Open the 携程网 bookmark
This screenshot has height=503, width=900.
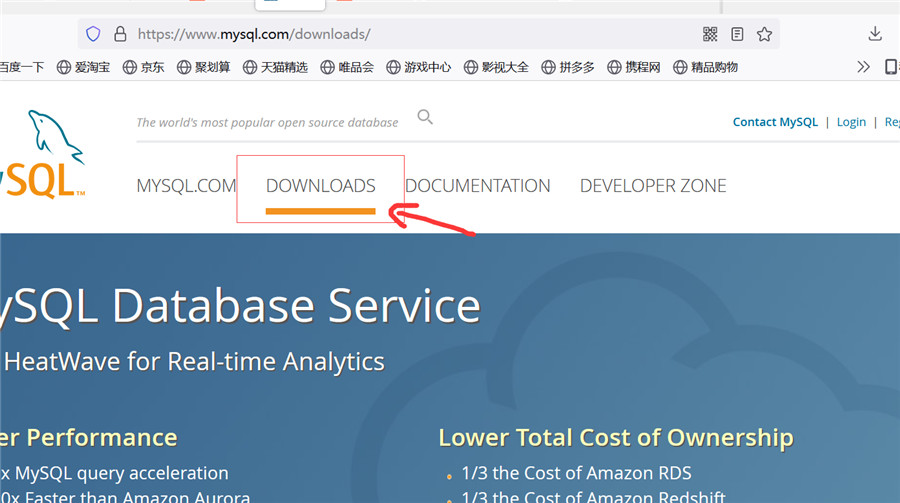pyautogui.click(x=634, y=67)
